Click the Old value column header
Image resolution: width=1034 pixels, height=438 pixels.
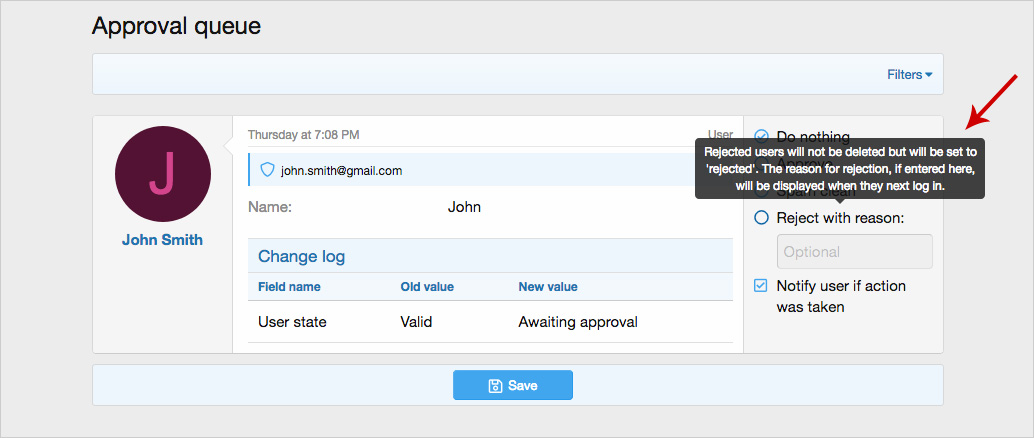(x=427, y=287)
